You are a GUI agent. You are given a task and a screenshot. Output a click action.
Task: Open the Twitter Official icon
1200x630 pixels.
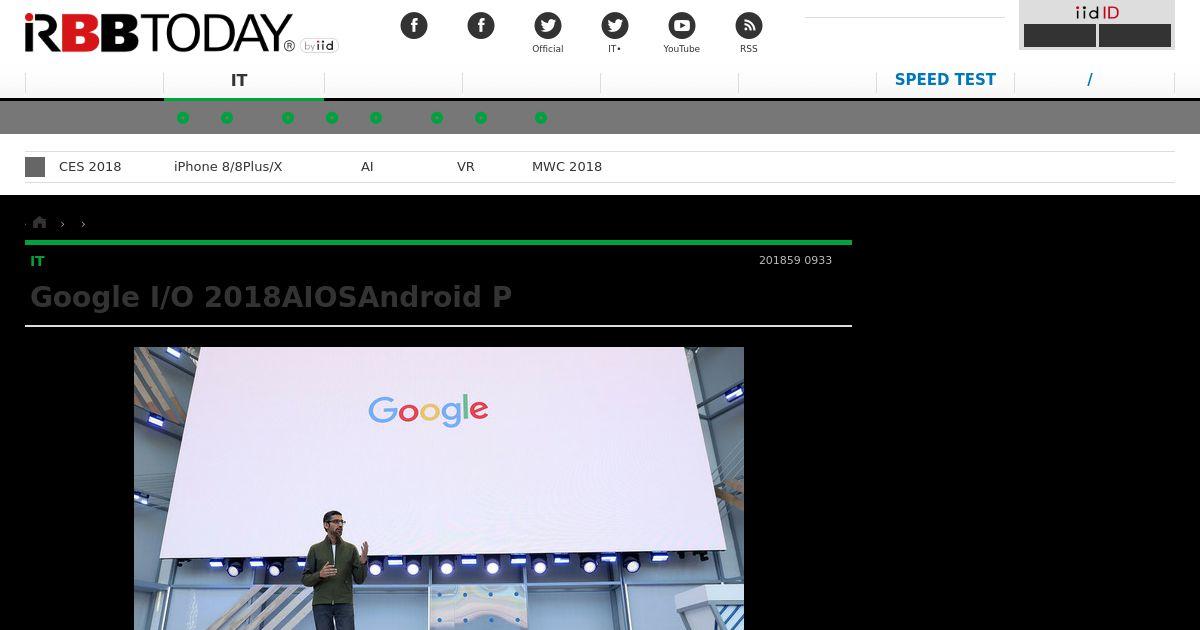(x=548, y=26)
